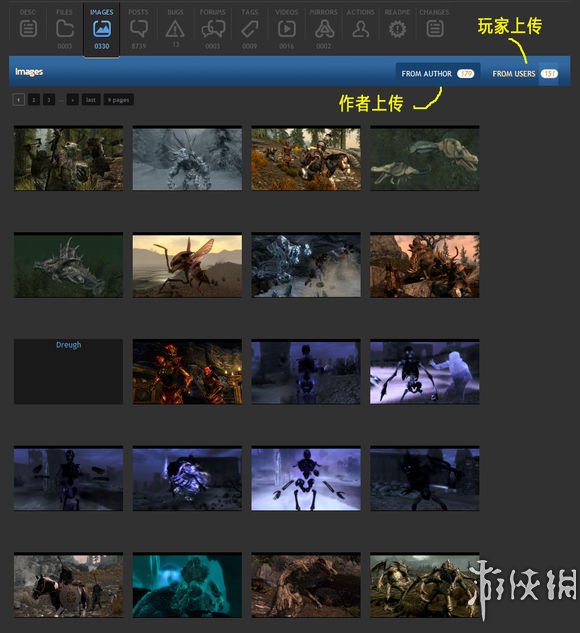Viewport: 580px width, 633px height.
Task: Open the teal glowing cave thumbnail
Action: pos(187,585)
